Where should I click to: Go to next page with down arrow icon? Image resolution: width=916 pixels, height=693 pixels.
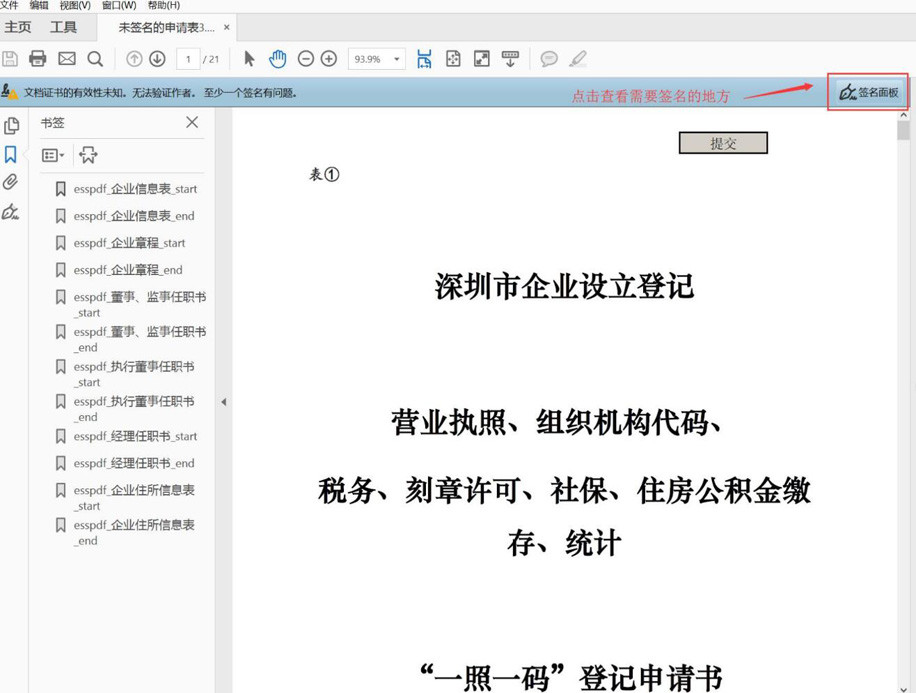(x=158, y=59)
